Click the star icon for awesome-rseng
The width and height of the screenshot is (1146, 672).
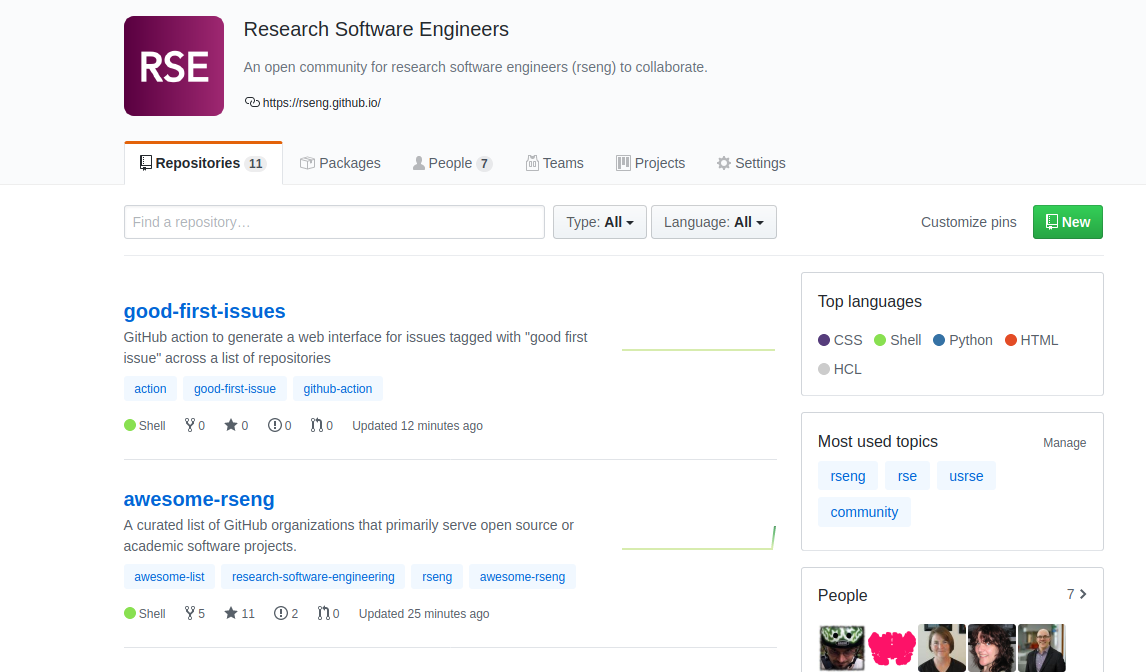231,613
